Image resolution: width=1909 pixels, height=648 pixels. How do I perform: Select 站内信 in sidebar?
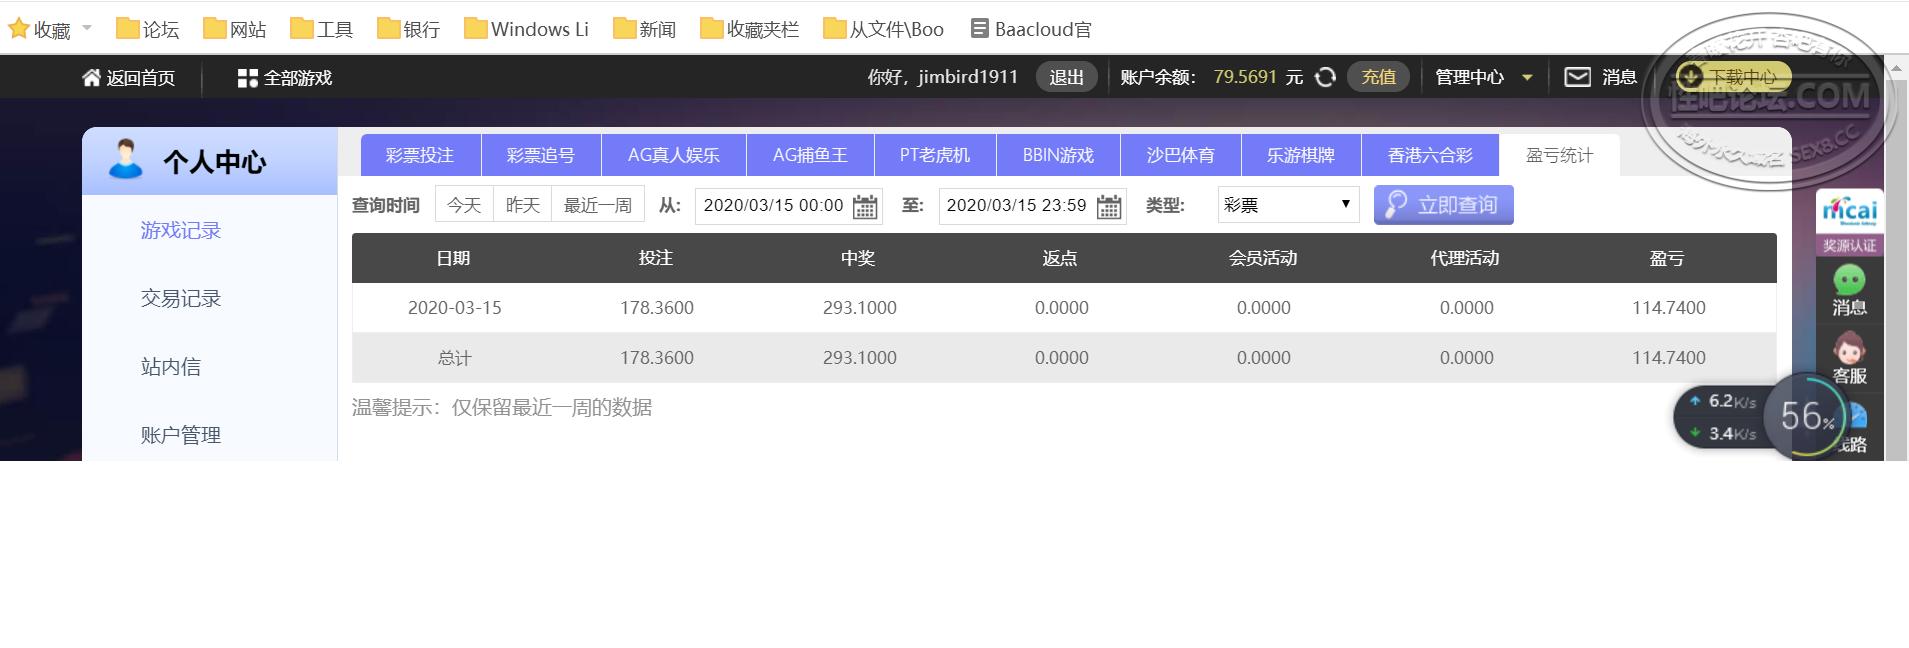(x=171, y=366)
